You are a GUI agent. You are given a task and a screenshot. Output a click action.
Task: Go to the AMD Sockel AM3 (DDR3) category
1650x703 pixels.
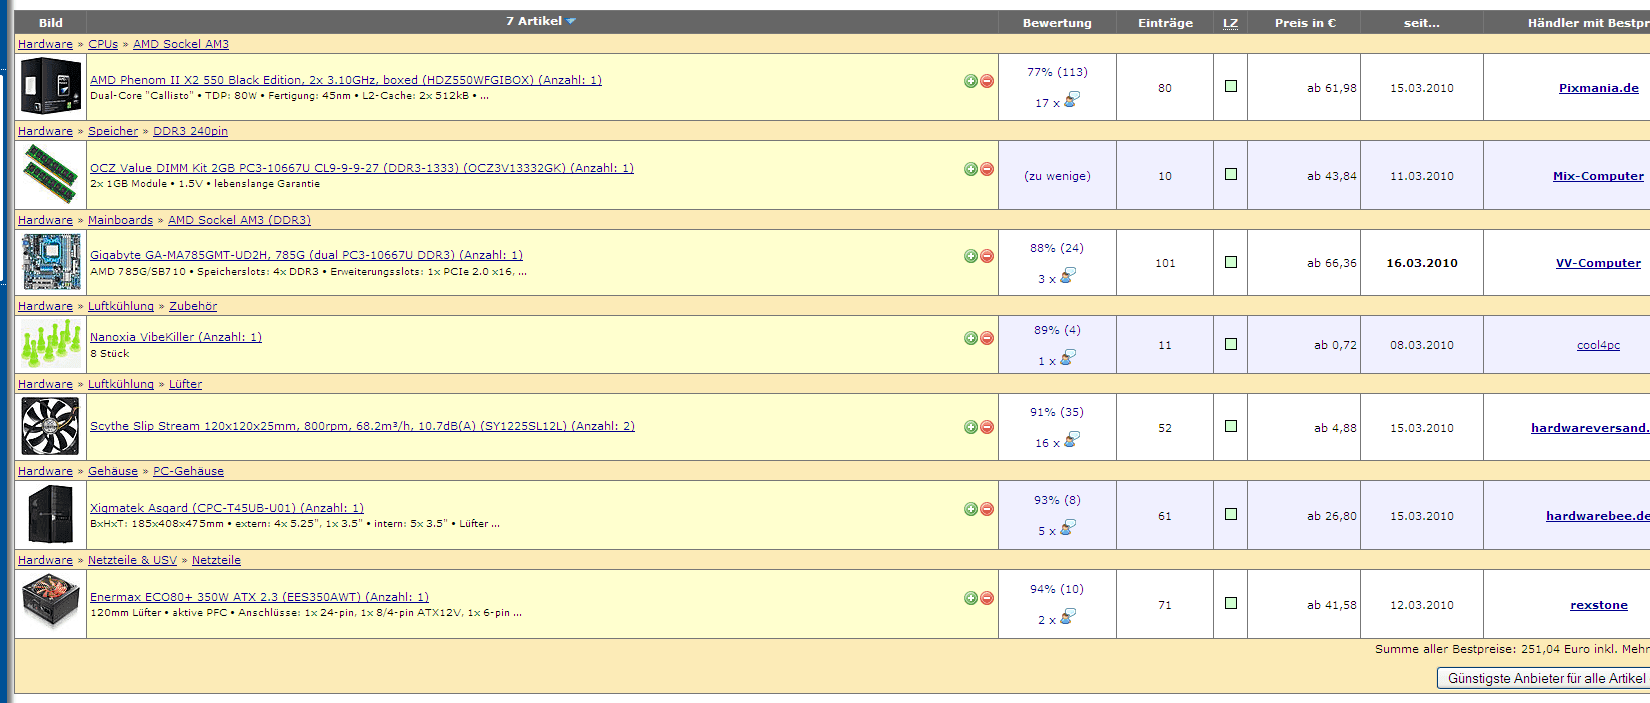click(239, 220)
